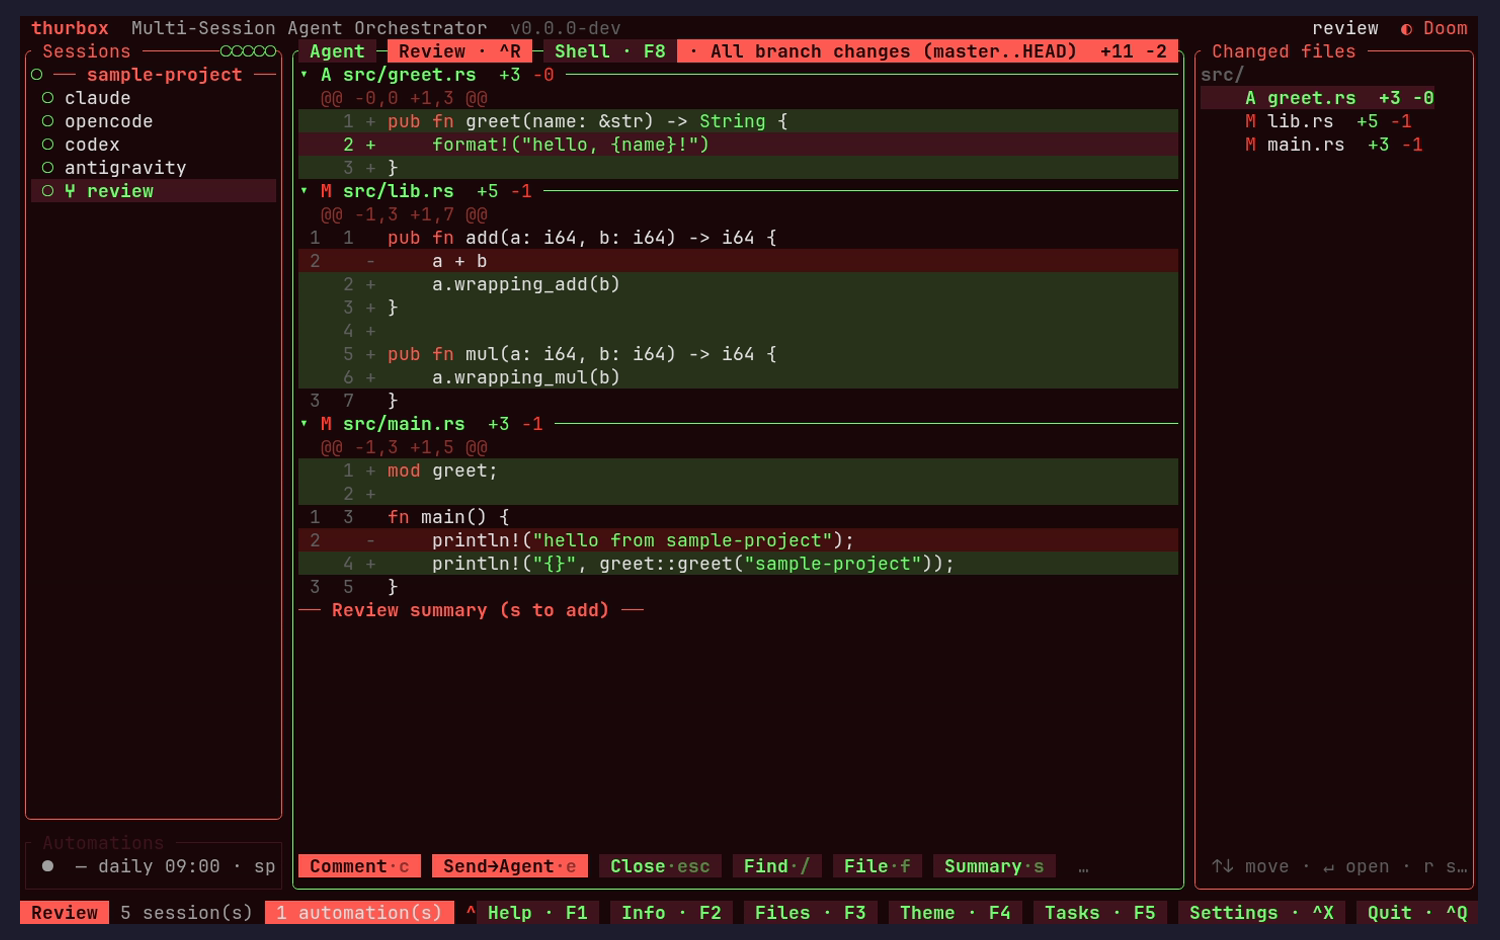The width and height of the screenshot is (1500, 940).
Task: Switch to the Review ^R tab
Action: pyautogui.click(x=459, y=51)
